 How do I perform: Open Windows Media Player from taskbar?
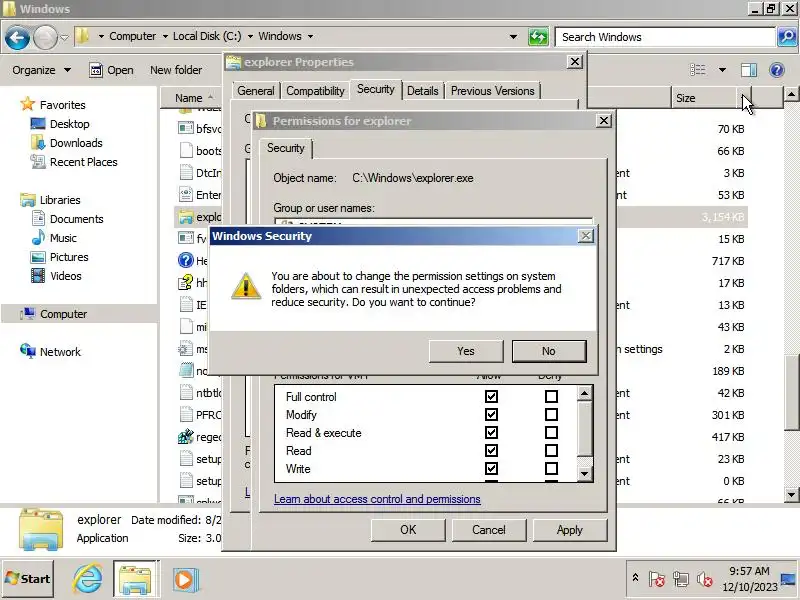point(185,580)
